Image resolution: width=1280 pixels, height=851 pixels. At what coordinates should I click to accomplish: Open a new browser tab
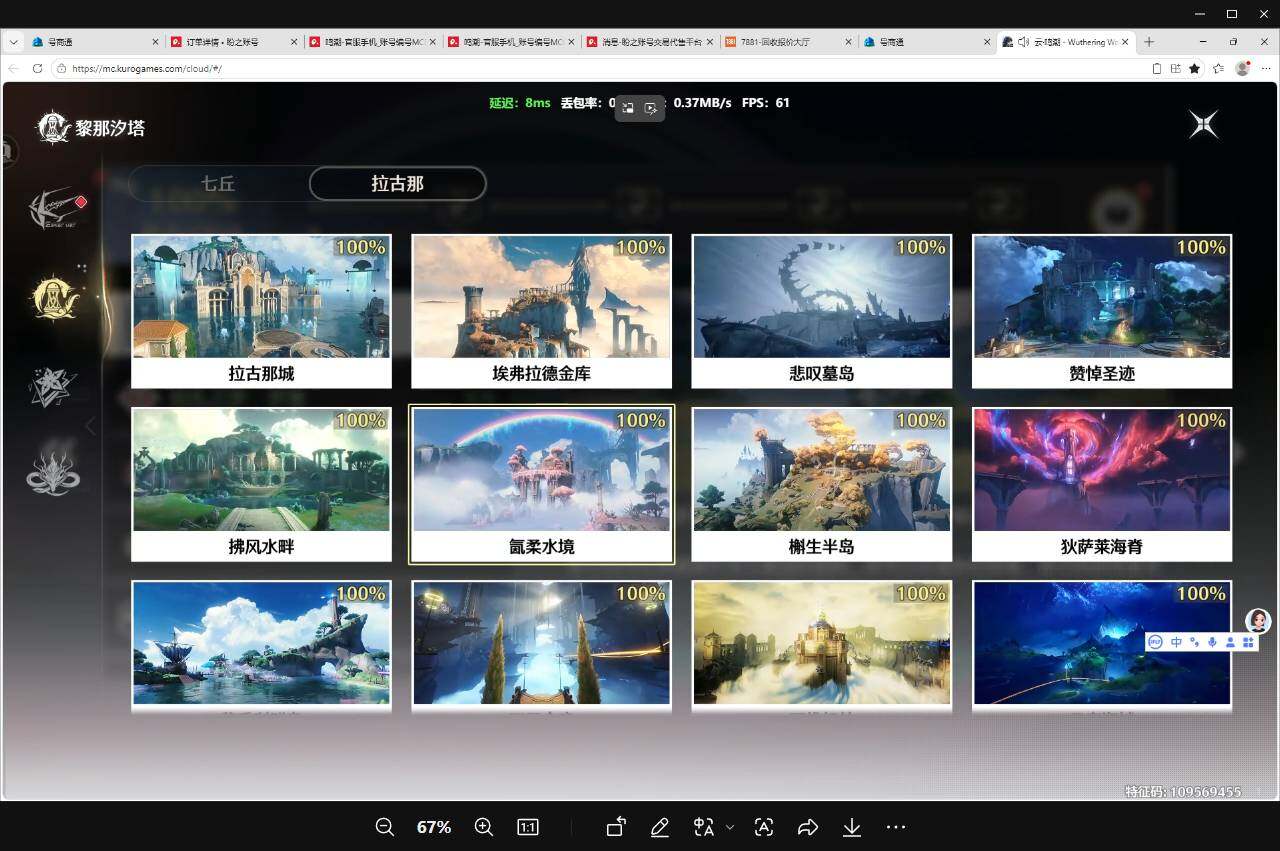pyautogui.click(x=1149, y=42)
